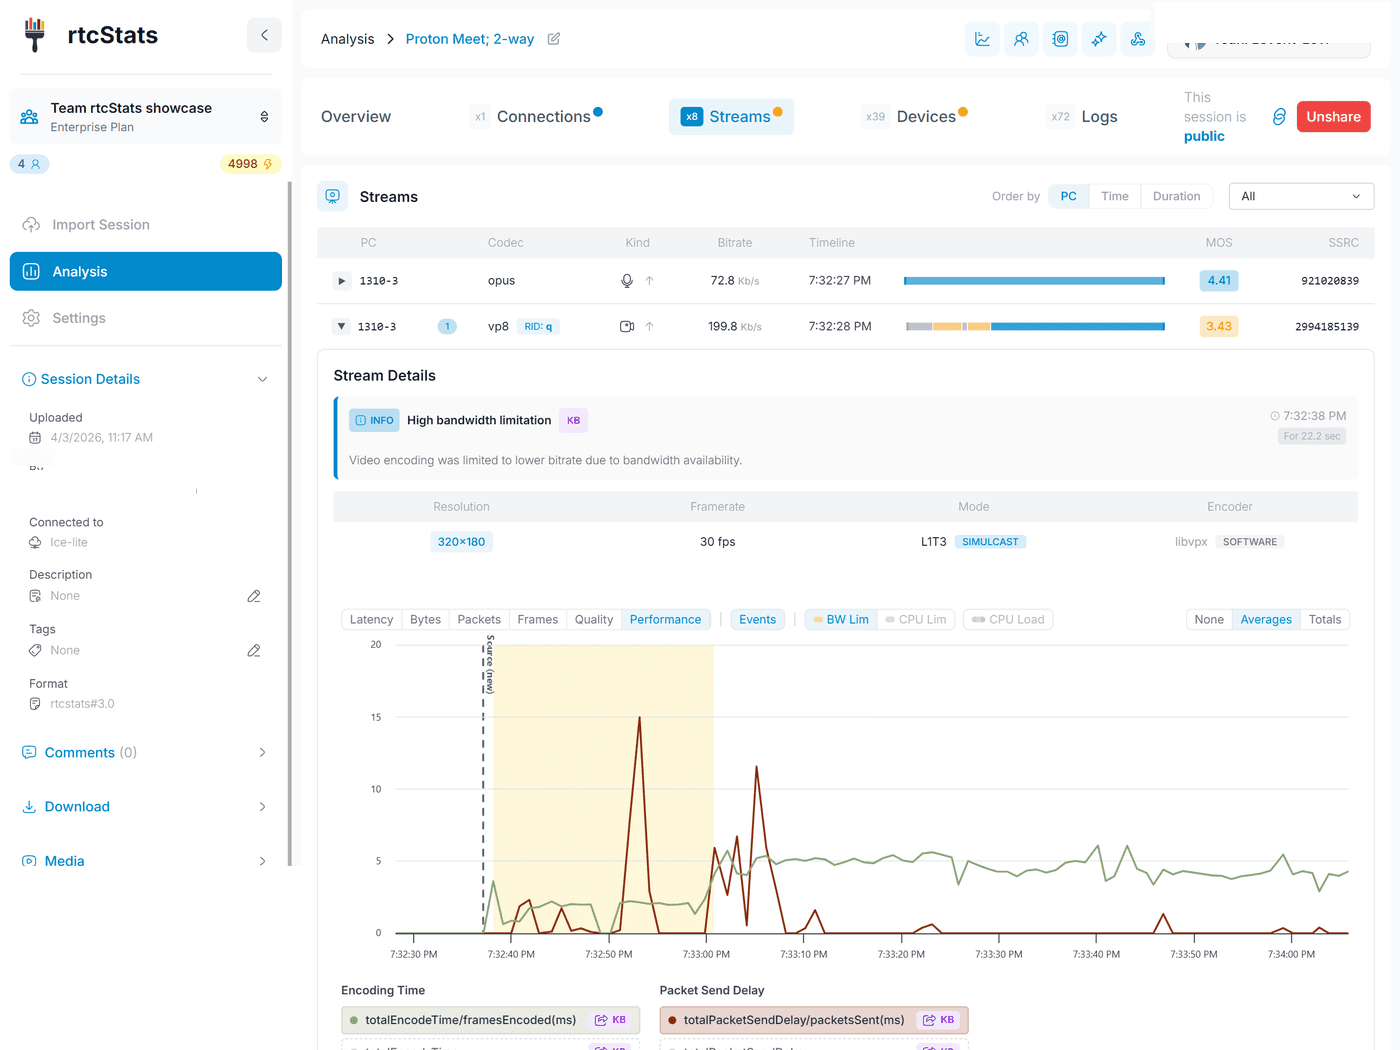Edit the session name with the pencil icon
The height and width of the screenshot is (1050, 1400).
coord(554,39)
